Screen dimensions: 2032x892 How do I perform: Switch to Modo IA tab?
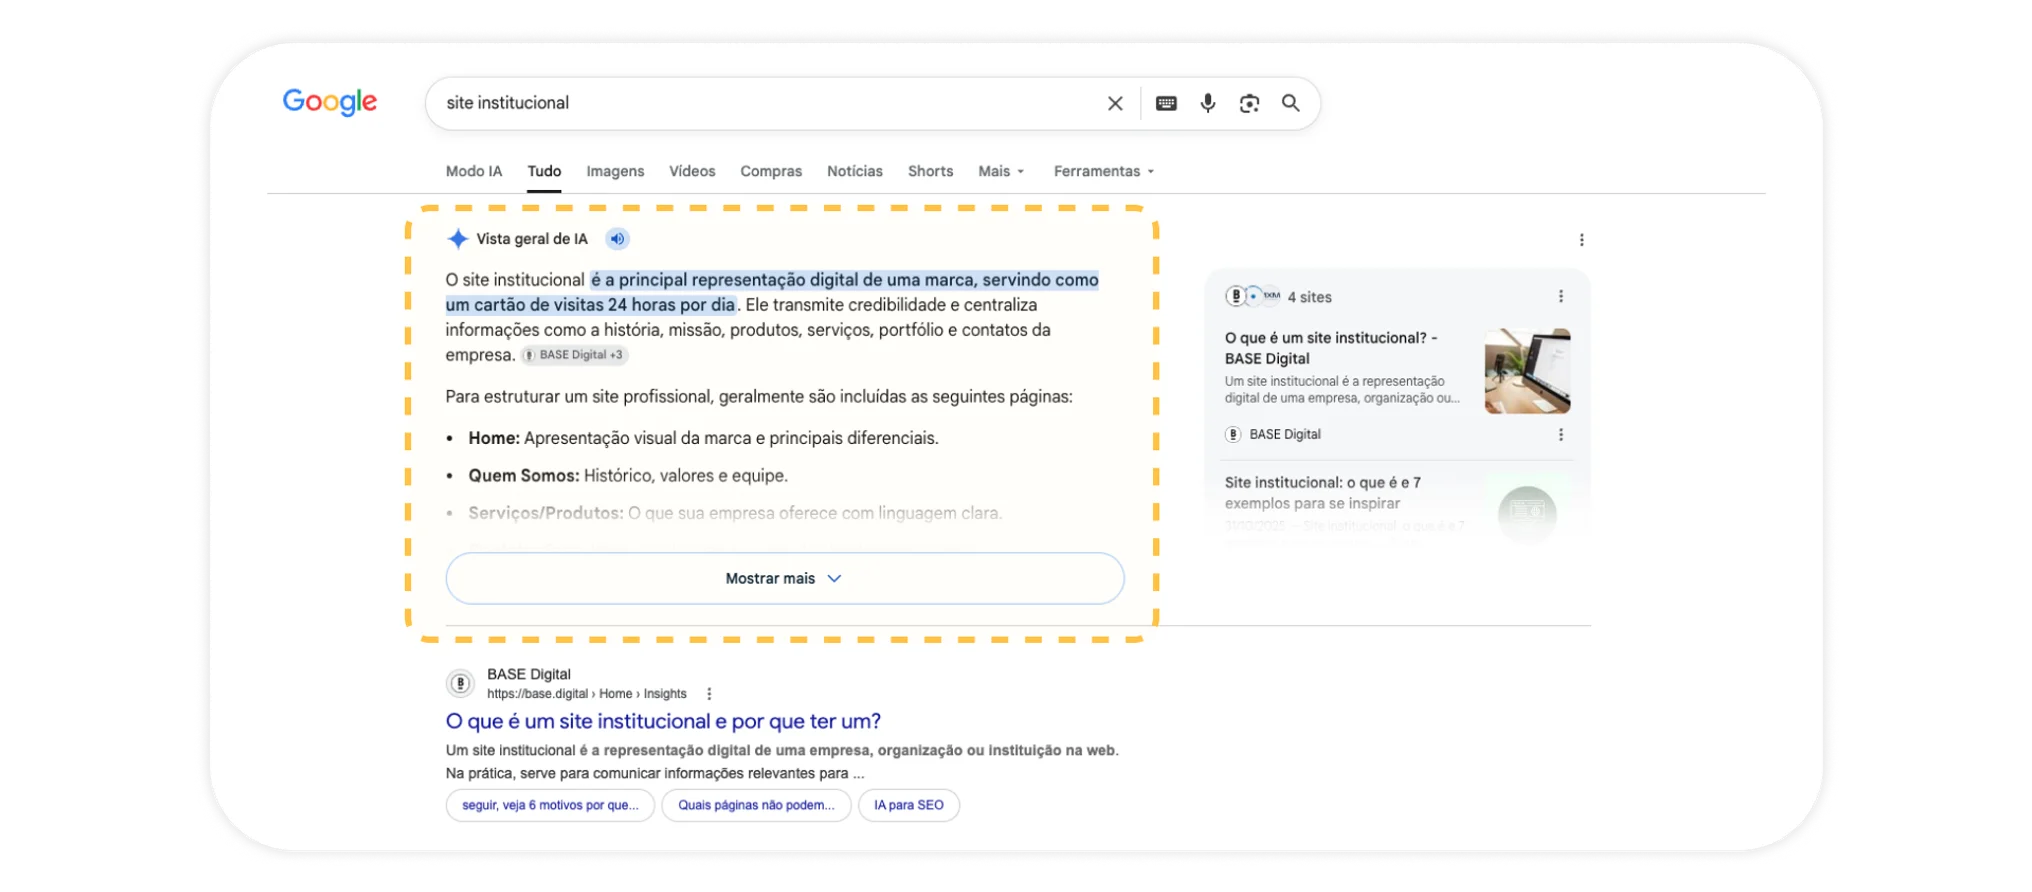pyautogui.click(x=474, y=171)
